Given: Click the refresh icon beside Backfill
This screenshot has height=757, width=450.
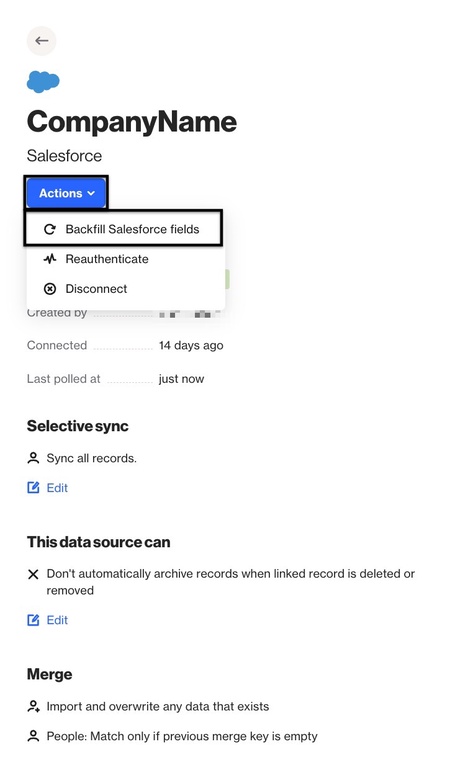Looking at the screenshot, I should [50, 229].
